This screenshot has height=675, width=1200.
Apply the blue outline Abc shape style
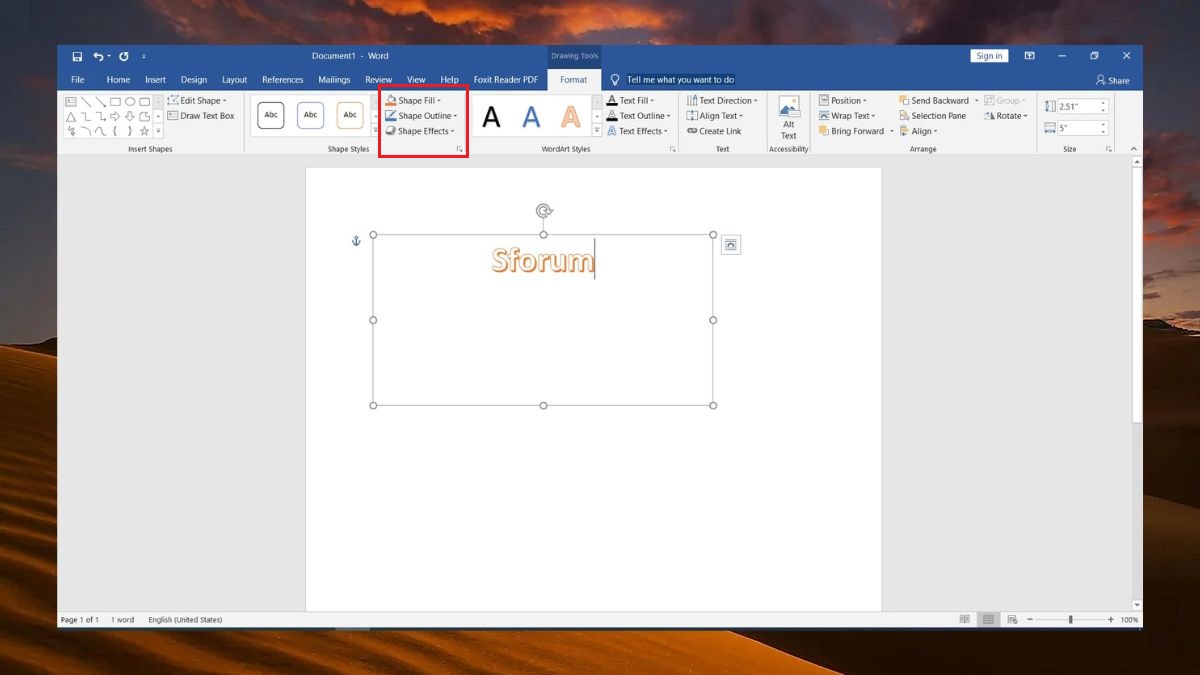pyautogui.click(x=311, y=115)
